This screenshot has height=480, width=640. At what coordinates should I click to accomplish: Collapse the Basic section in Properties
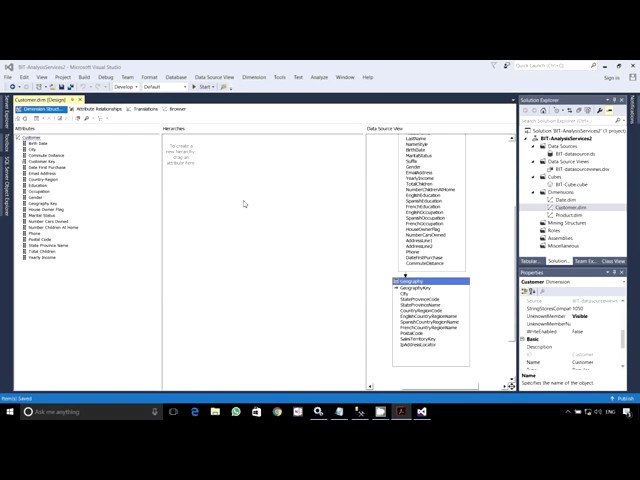point(523,339)
